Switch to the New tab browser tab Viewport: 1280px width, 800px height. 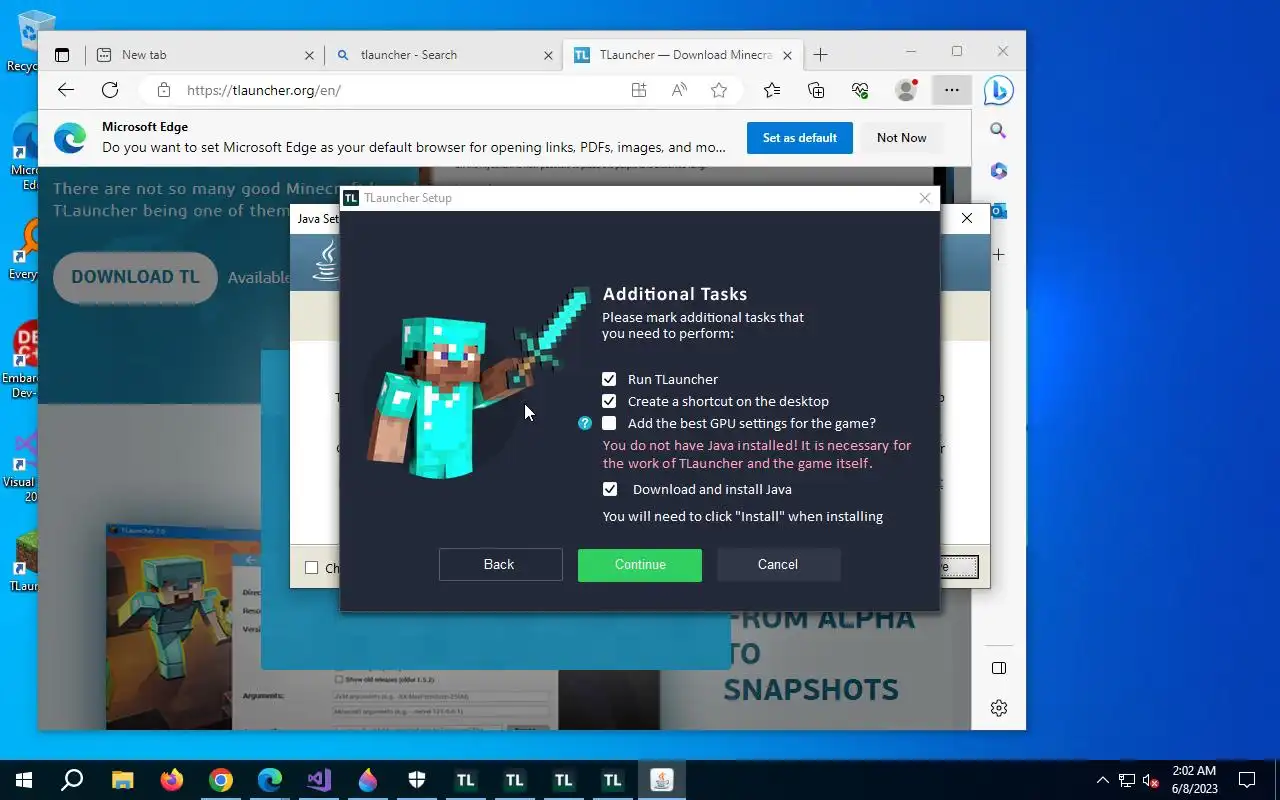pos(204,55)
